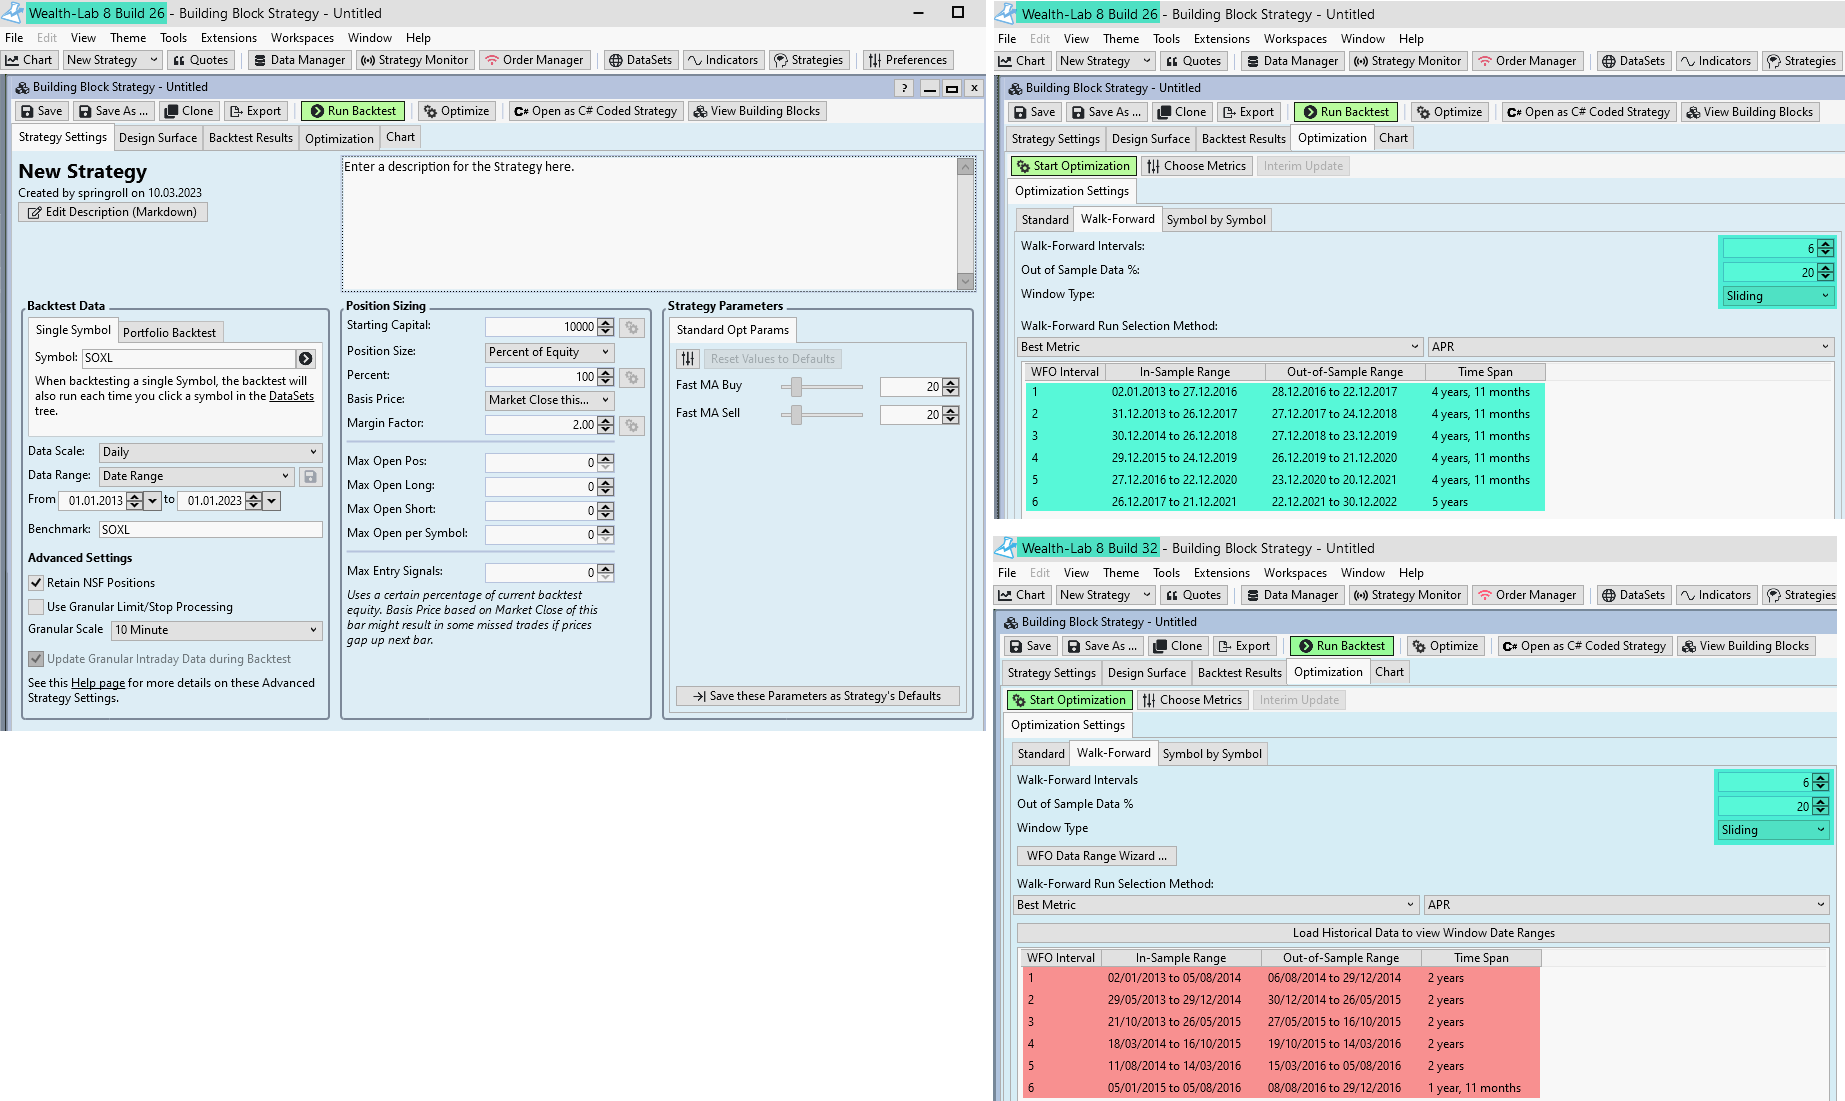Click the Fast MA Buy slider handle
Image resolution: width=1845 pixels, height=1101 pixels.
[x=796, y=386]
